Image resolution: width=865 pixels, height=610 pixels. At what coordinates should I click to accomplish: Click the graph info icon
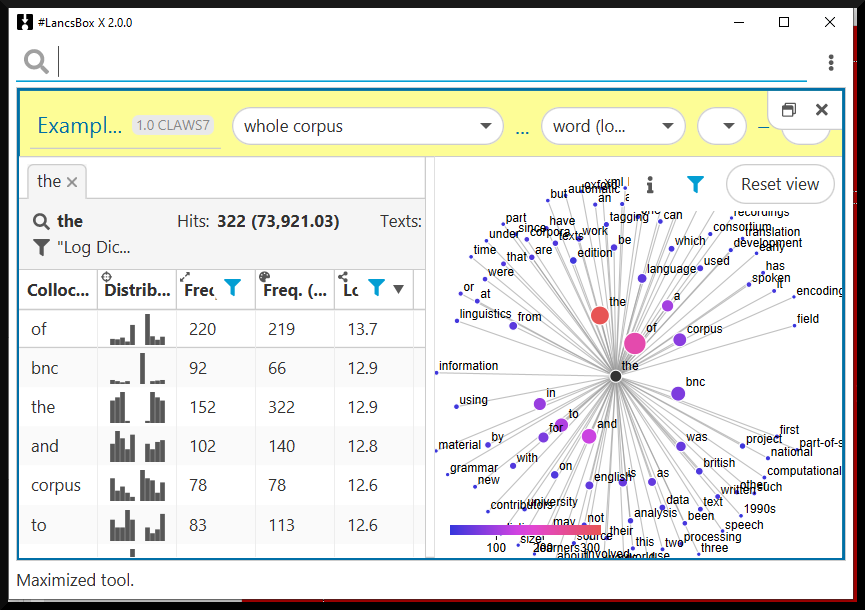coord(650,184)
